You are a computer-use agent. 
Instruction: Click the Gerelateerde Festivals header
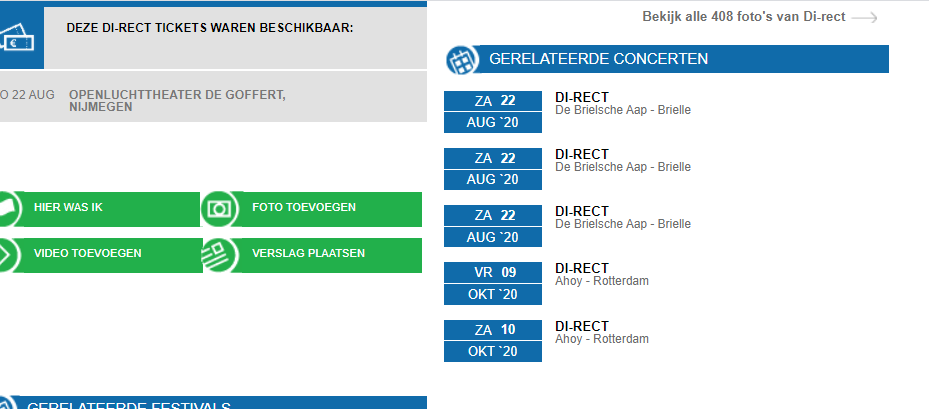[x=129, y=404]
